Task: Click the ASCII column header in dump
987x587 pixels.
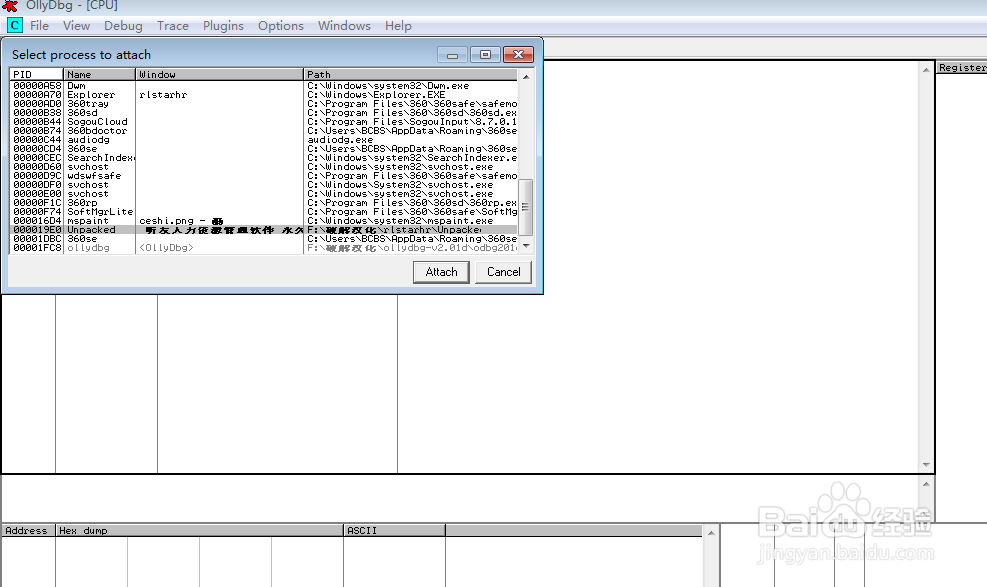Action: [x=395, y=530]
